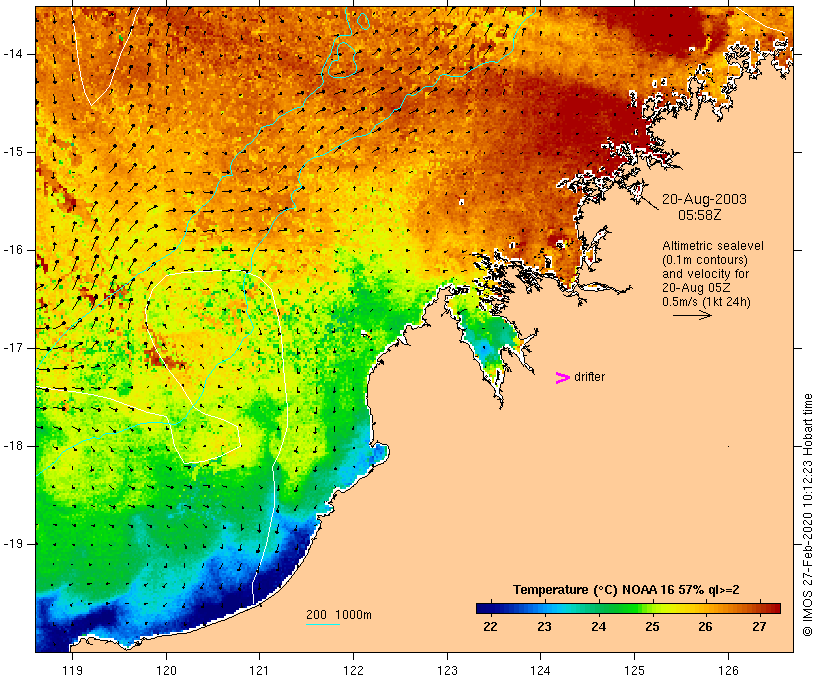The height and width of the screenshot is (680, 820).
Task: Click the colorbar label '26'
Action: click(705, 626)
